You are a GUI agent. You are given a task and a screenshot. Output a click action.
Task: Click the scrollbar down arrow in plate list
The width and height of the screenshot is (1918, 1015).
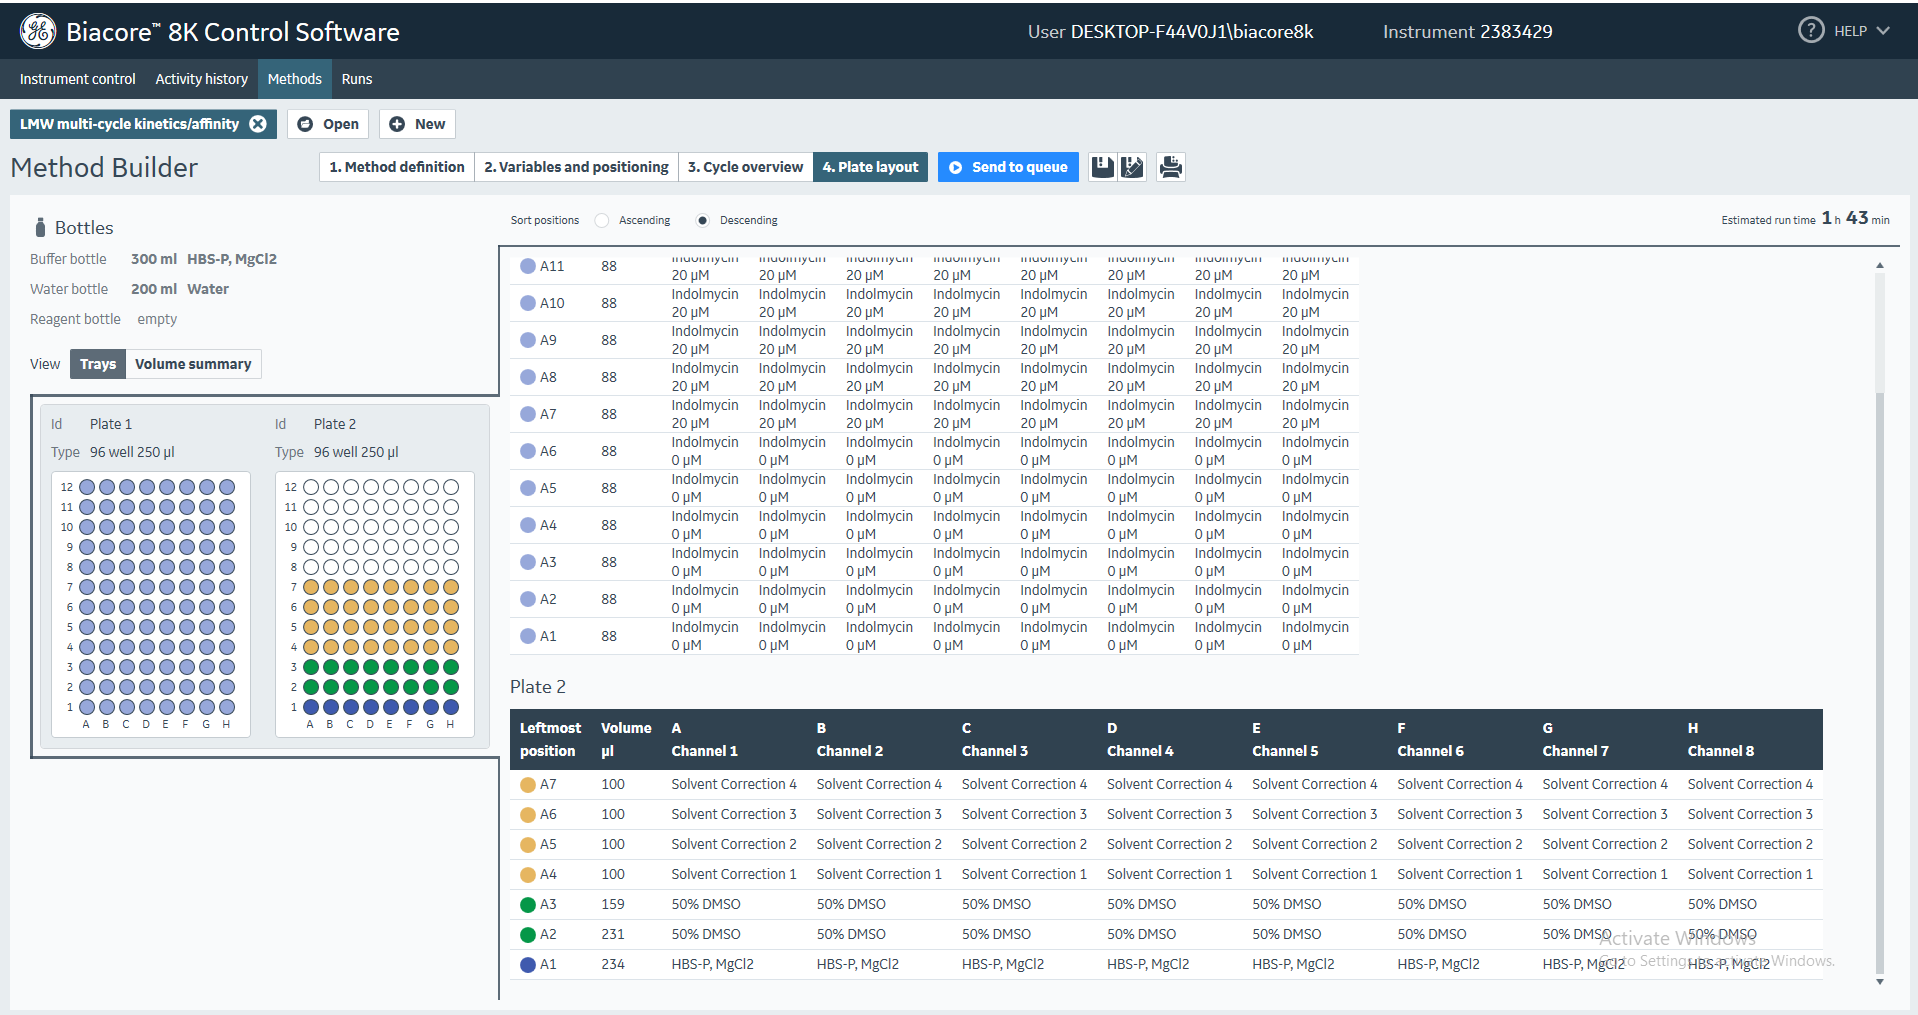click(1880, 982)
